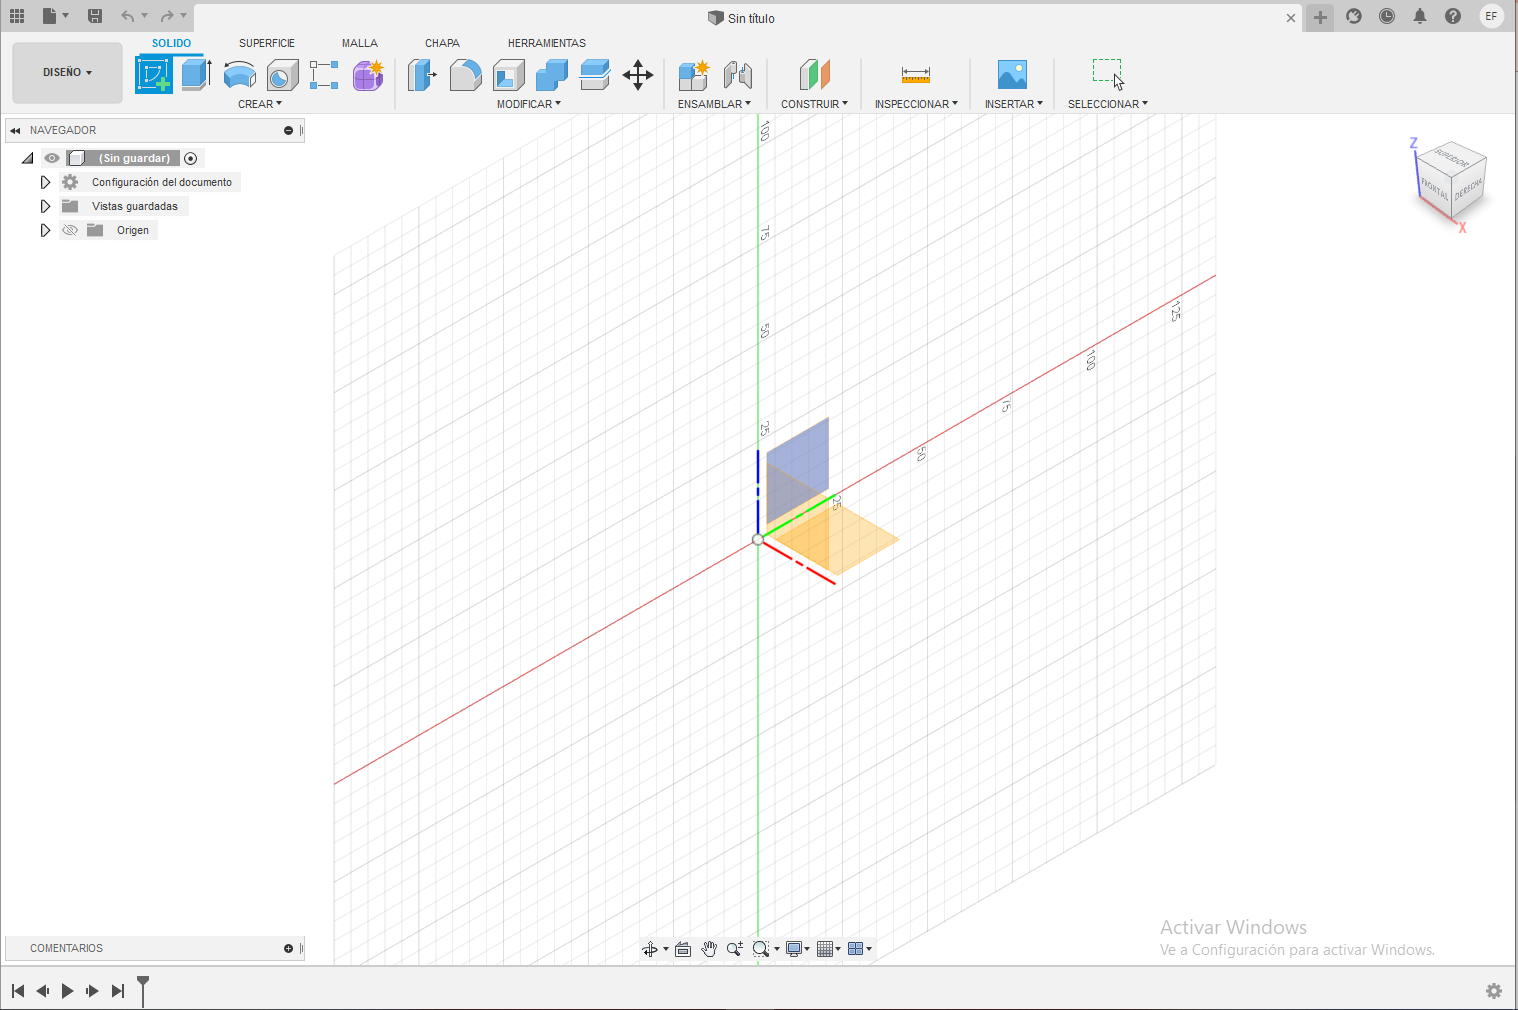Open the Measure tool under Inspeccionar
Viewport: 1518px width, 1010px height.
click(916, 75)
